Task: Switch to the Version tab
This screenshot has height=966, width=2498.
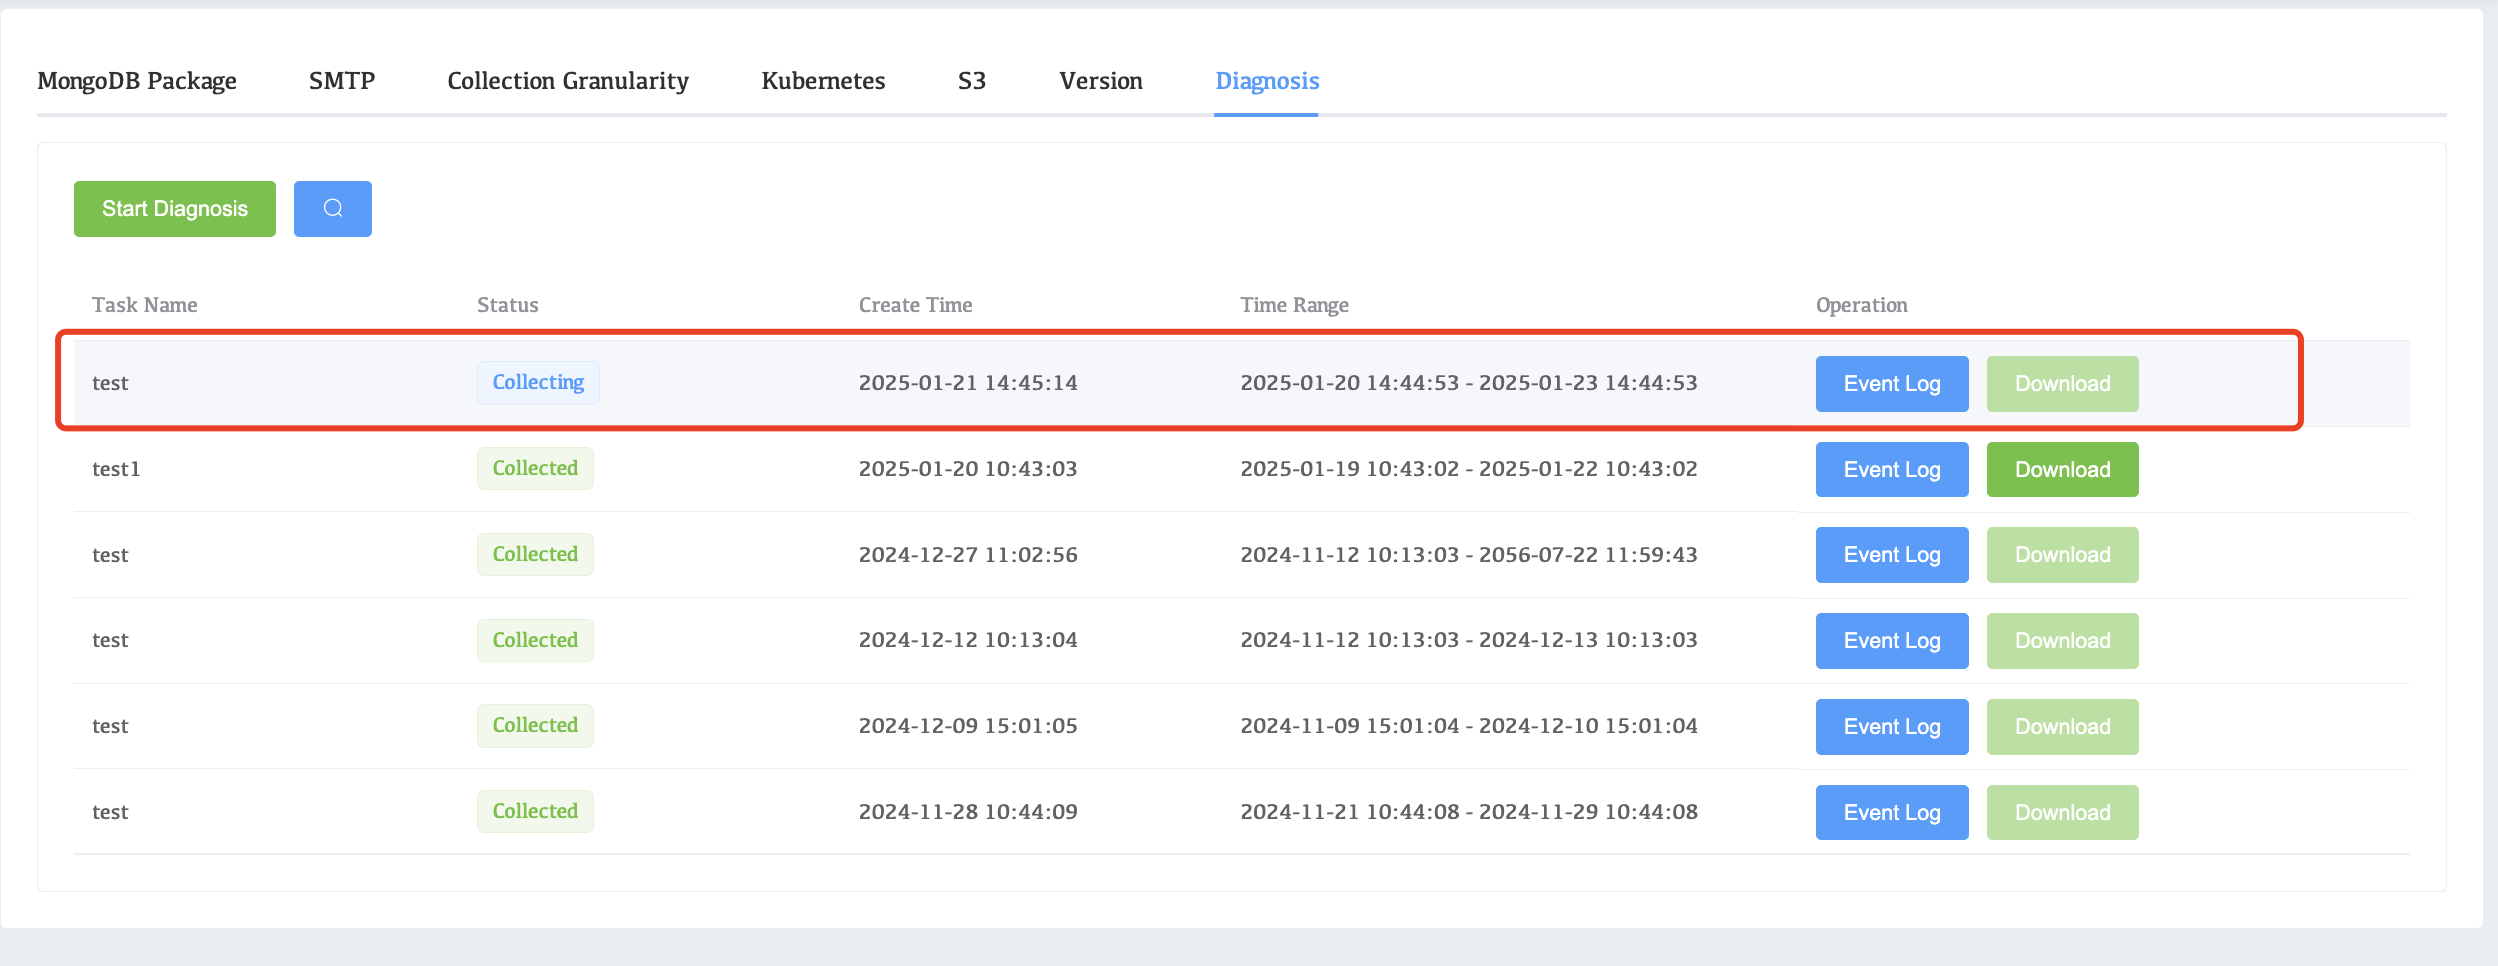Action: tap(1100, 81)
